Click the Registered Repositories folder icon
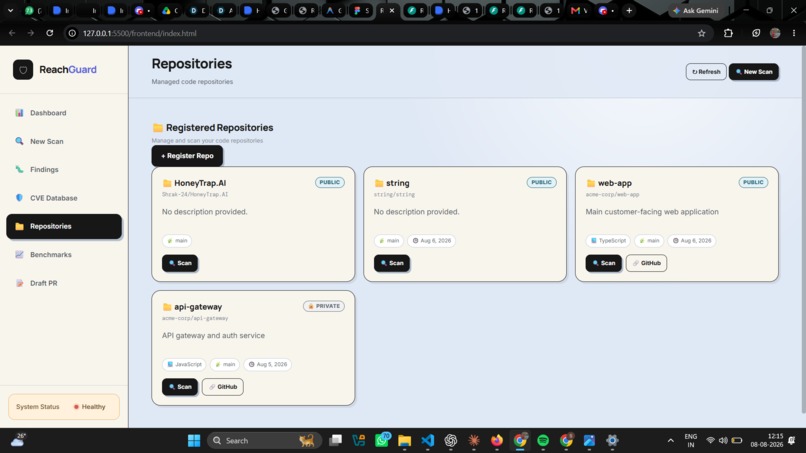806x453 pixels. coord(158,128)
